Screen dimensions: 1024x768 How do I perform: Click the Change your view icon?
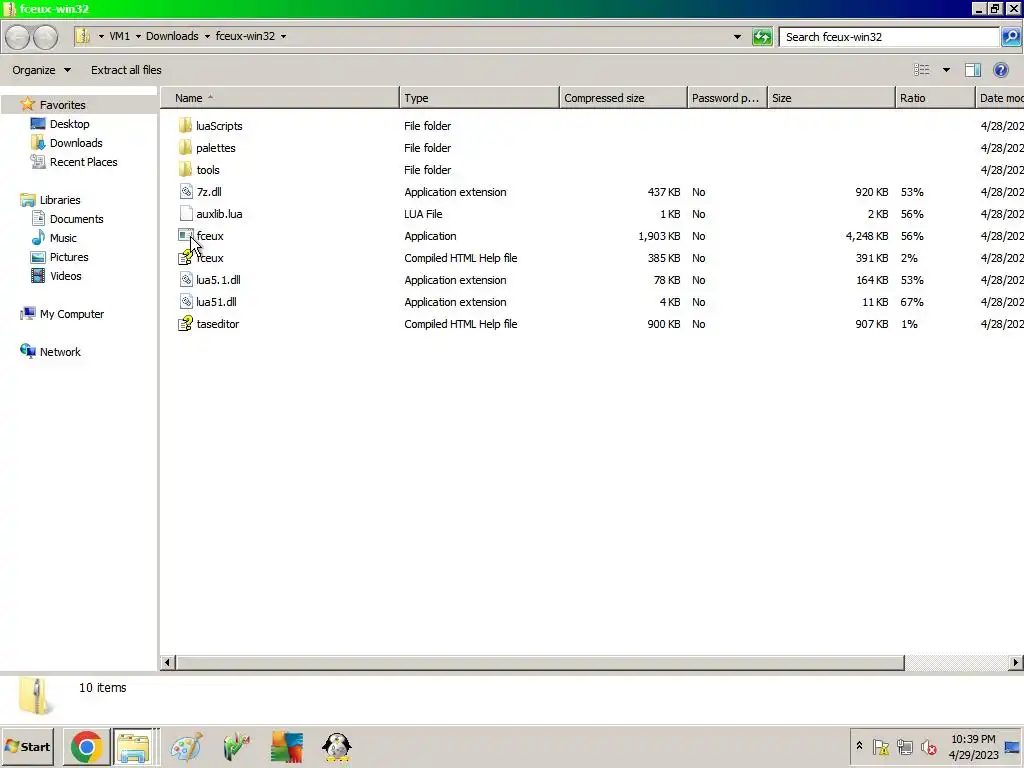[x=921, y=70]
